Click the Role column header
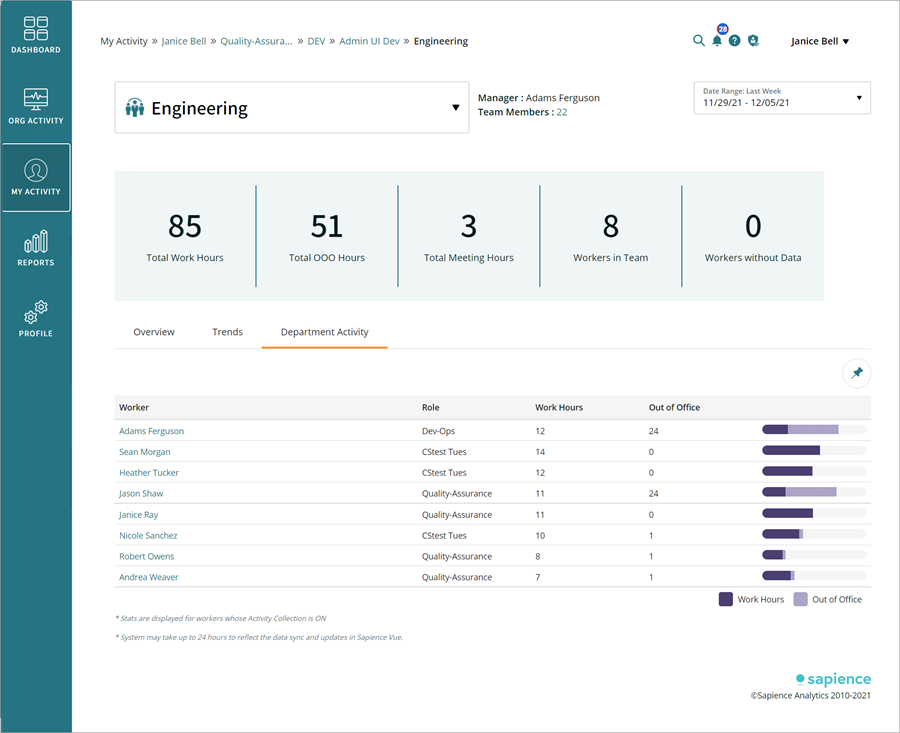 click(430, 407)
